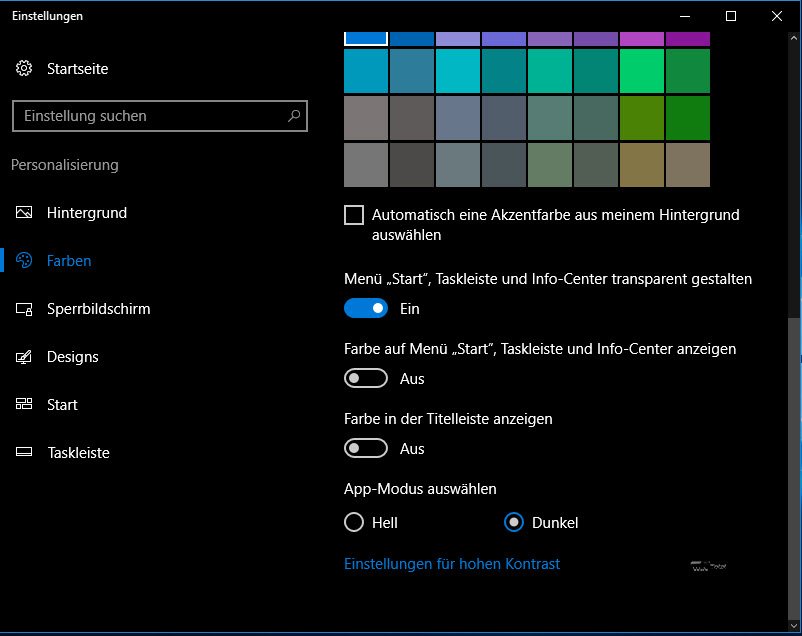Pick the bright green accent color swatch
Image resolution: width=802 pixels, height=636 pixels.
pyautogui.click(x=642, y=71)
